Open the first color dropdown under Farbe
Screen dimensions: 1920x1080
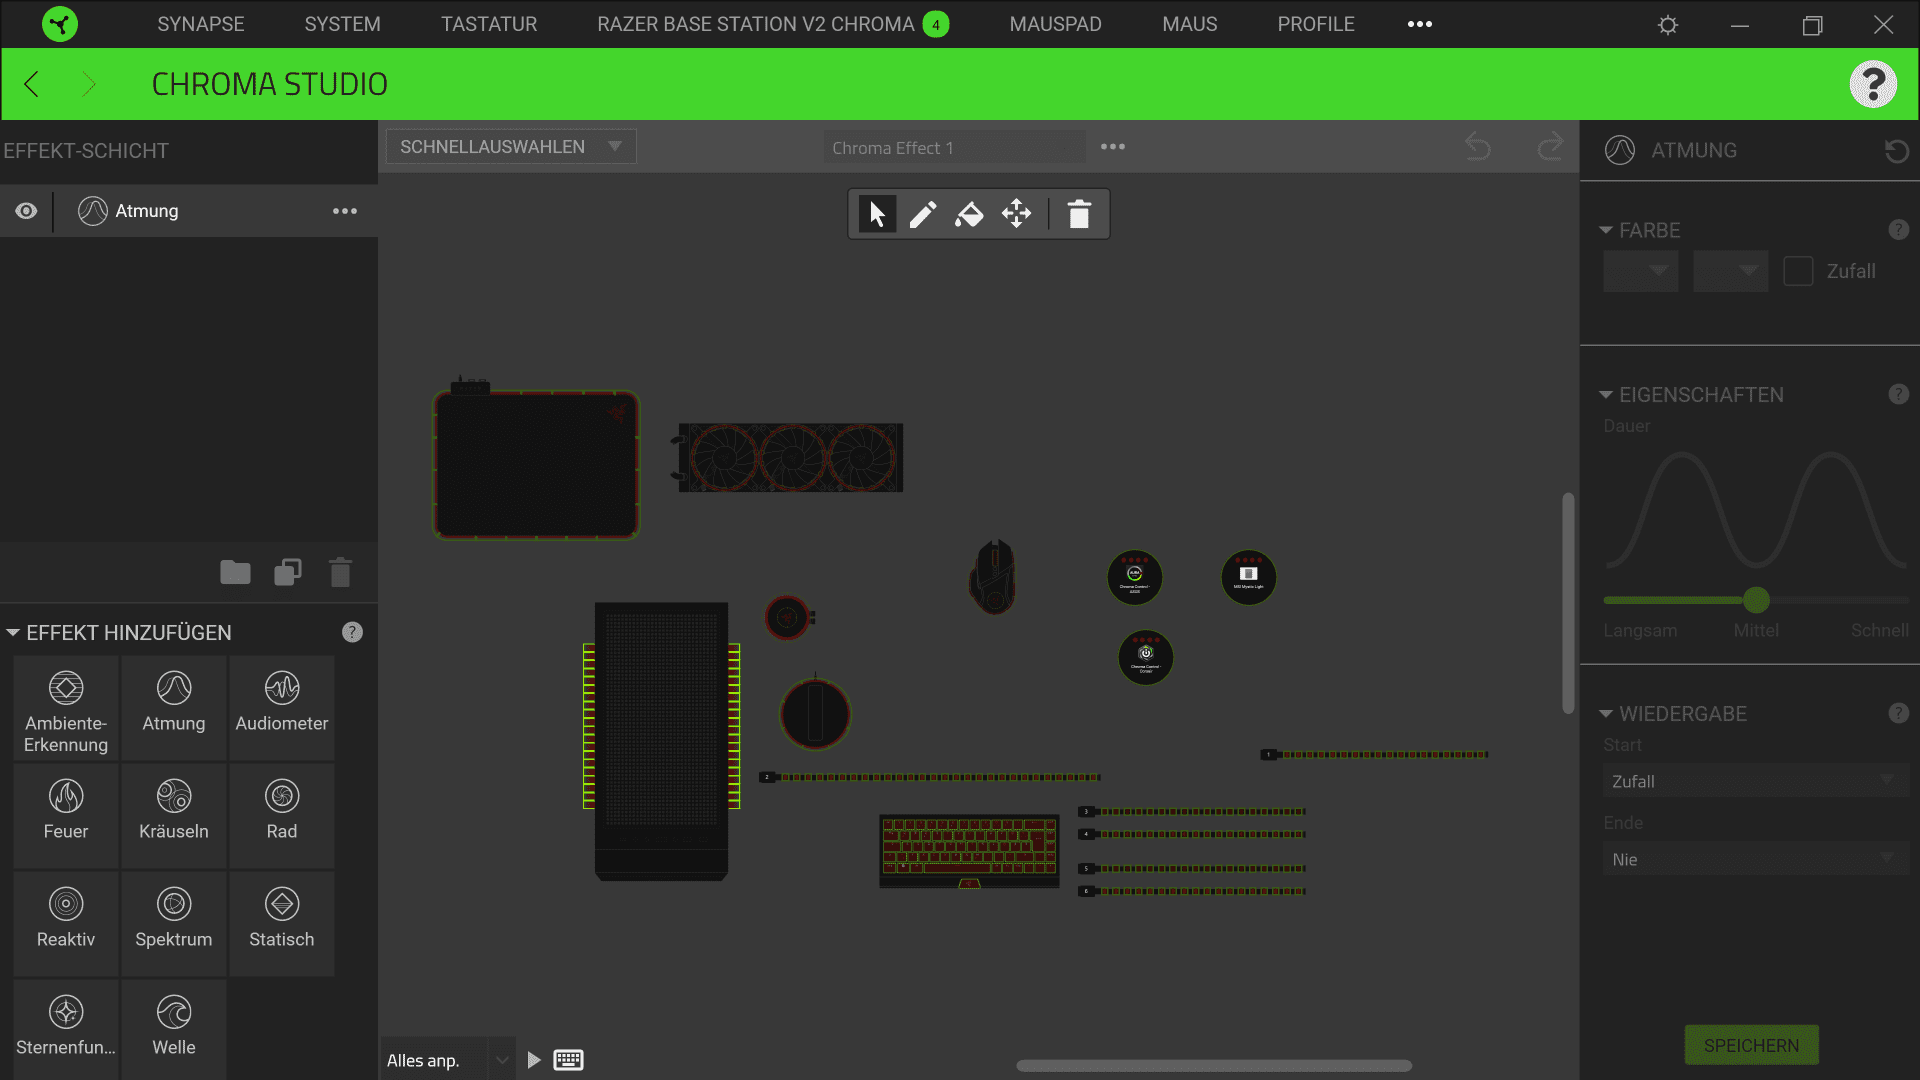pyautogui.click(x=1640, y=271)
